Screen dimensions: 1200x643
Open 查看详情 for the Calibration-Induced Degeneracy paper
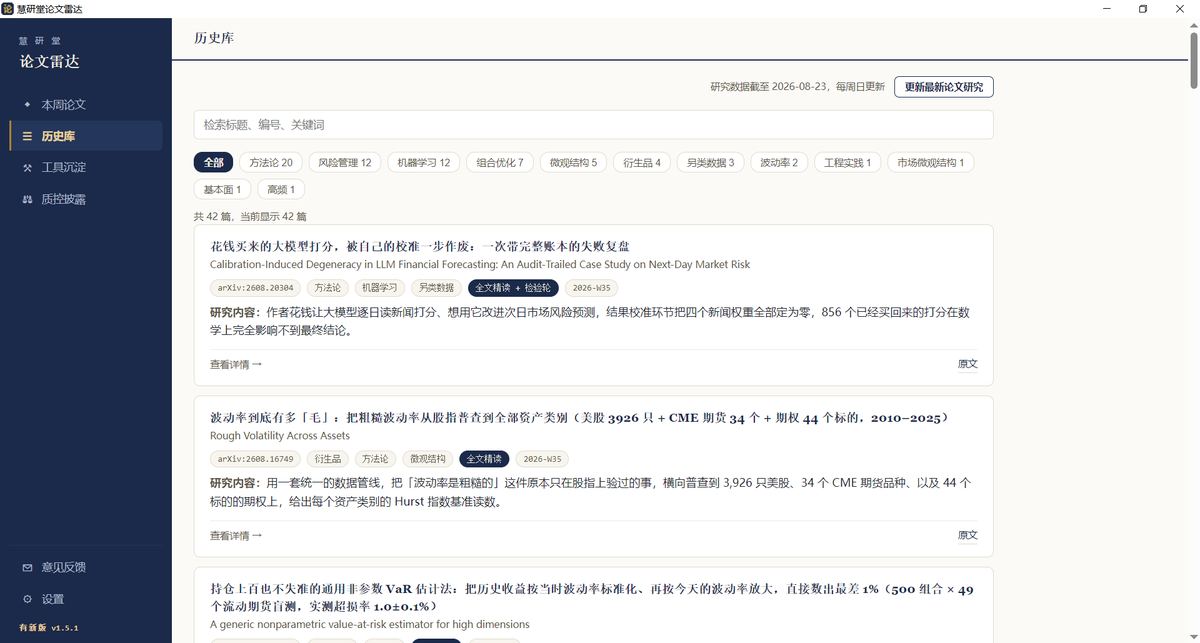click(x=236, y=364)
